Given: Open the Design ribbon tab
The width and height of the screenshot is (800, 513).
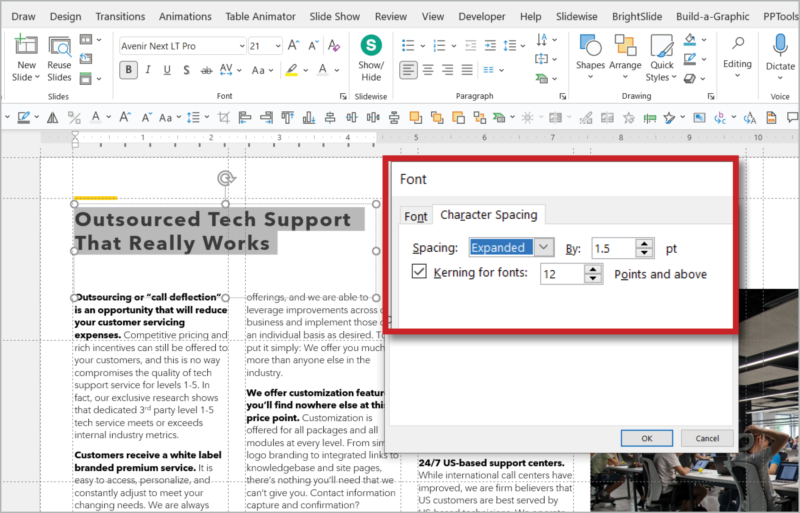Looking at the screenshot, I should [x=65, y=16].
